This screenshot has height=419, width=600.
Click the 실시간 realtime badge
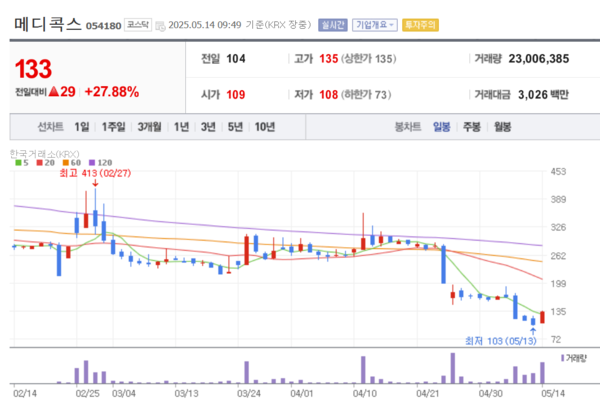click(x=333, y=25)
